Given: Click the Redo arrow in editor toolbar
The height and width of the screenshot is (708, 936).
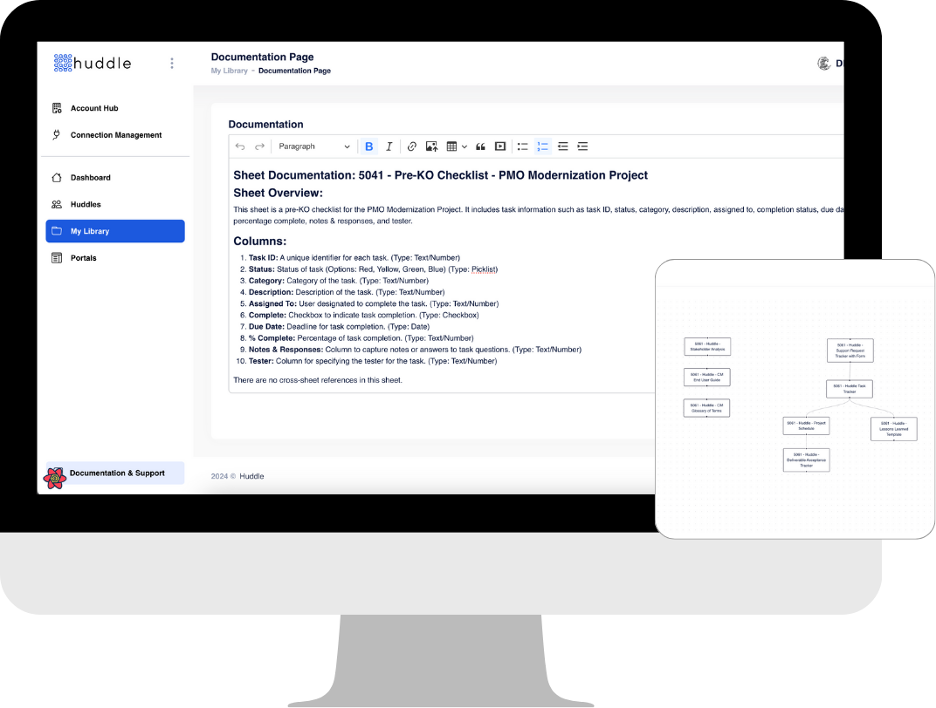Looking at the screenshot, I should pos(260,147).
